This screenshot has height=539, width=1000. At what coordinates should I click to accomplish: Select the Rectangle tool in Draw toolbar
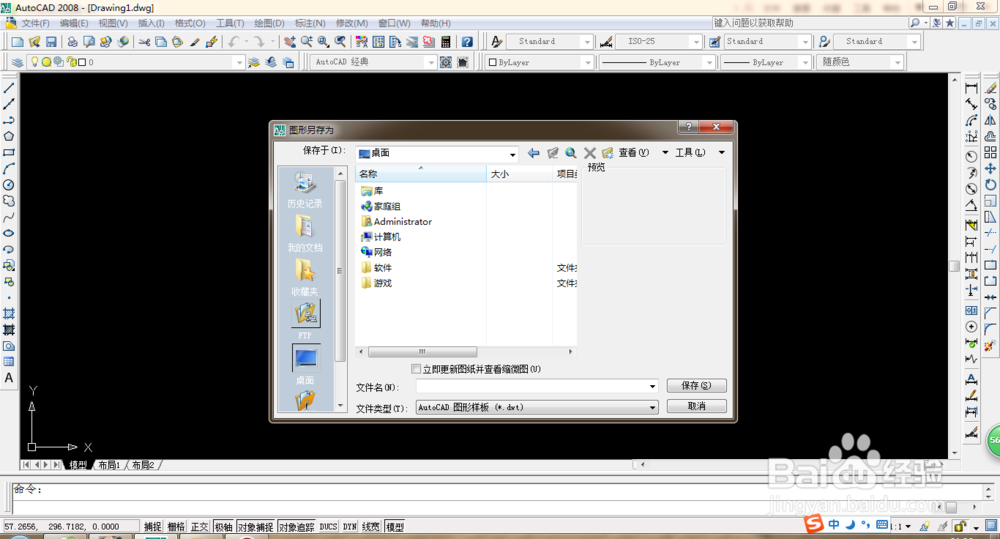pos(9,152)
